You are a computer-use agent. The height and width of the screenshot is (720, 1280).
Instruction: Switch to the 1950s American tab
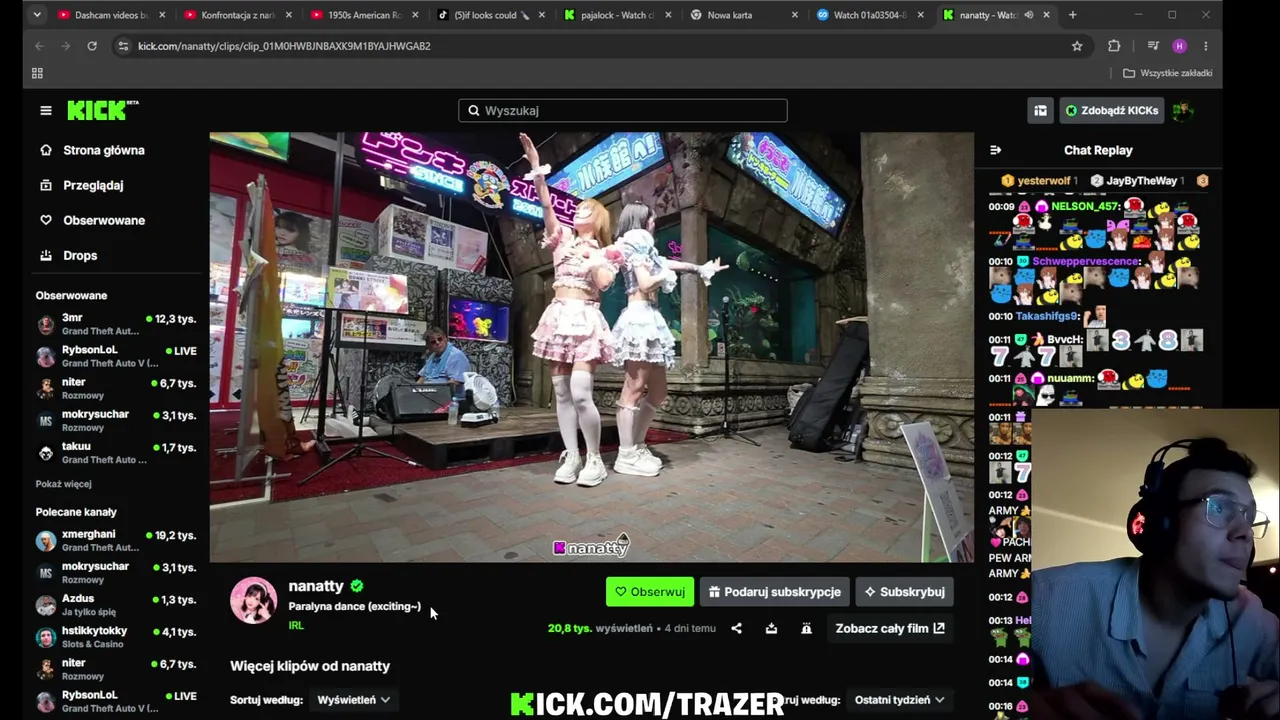(364, 15)
